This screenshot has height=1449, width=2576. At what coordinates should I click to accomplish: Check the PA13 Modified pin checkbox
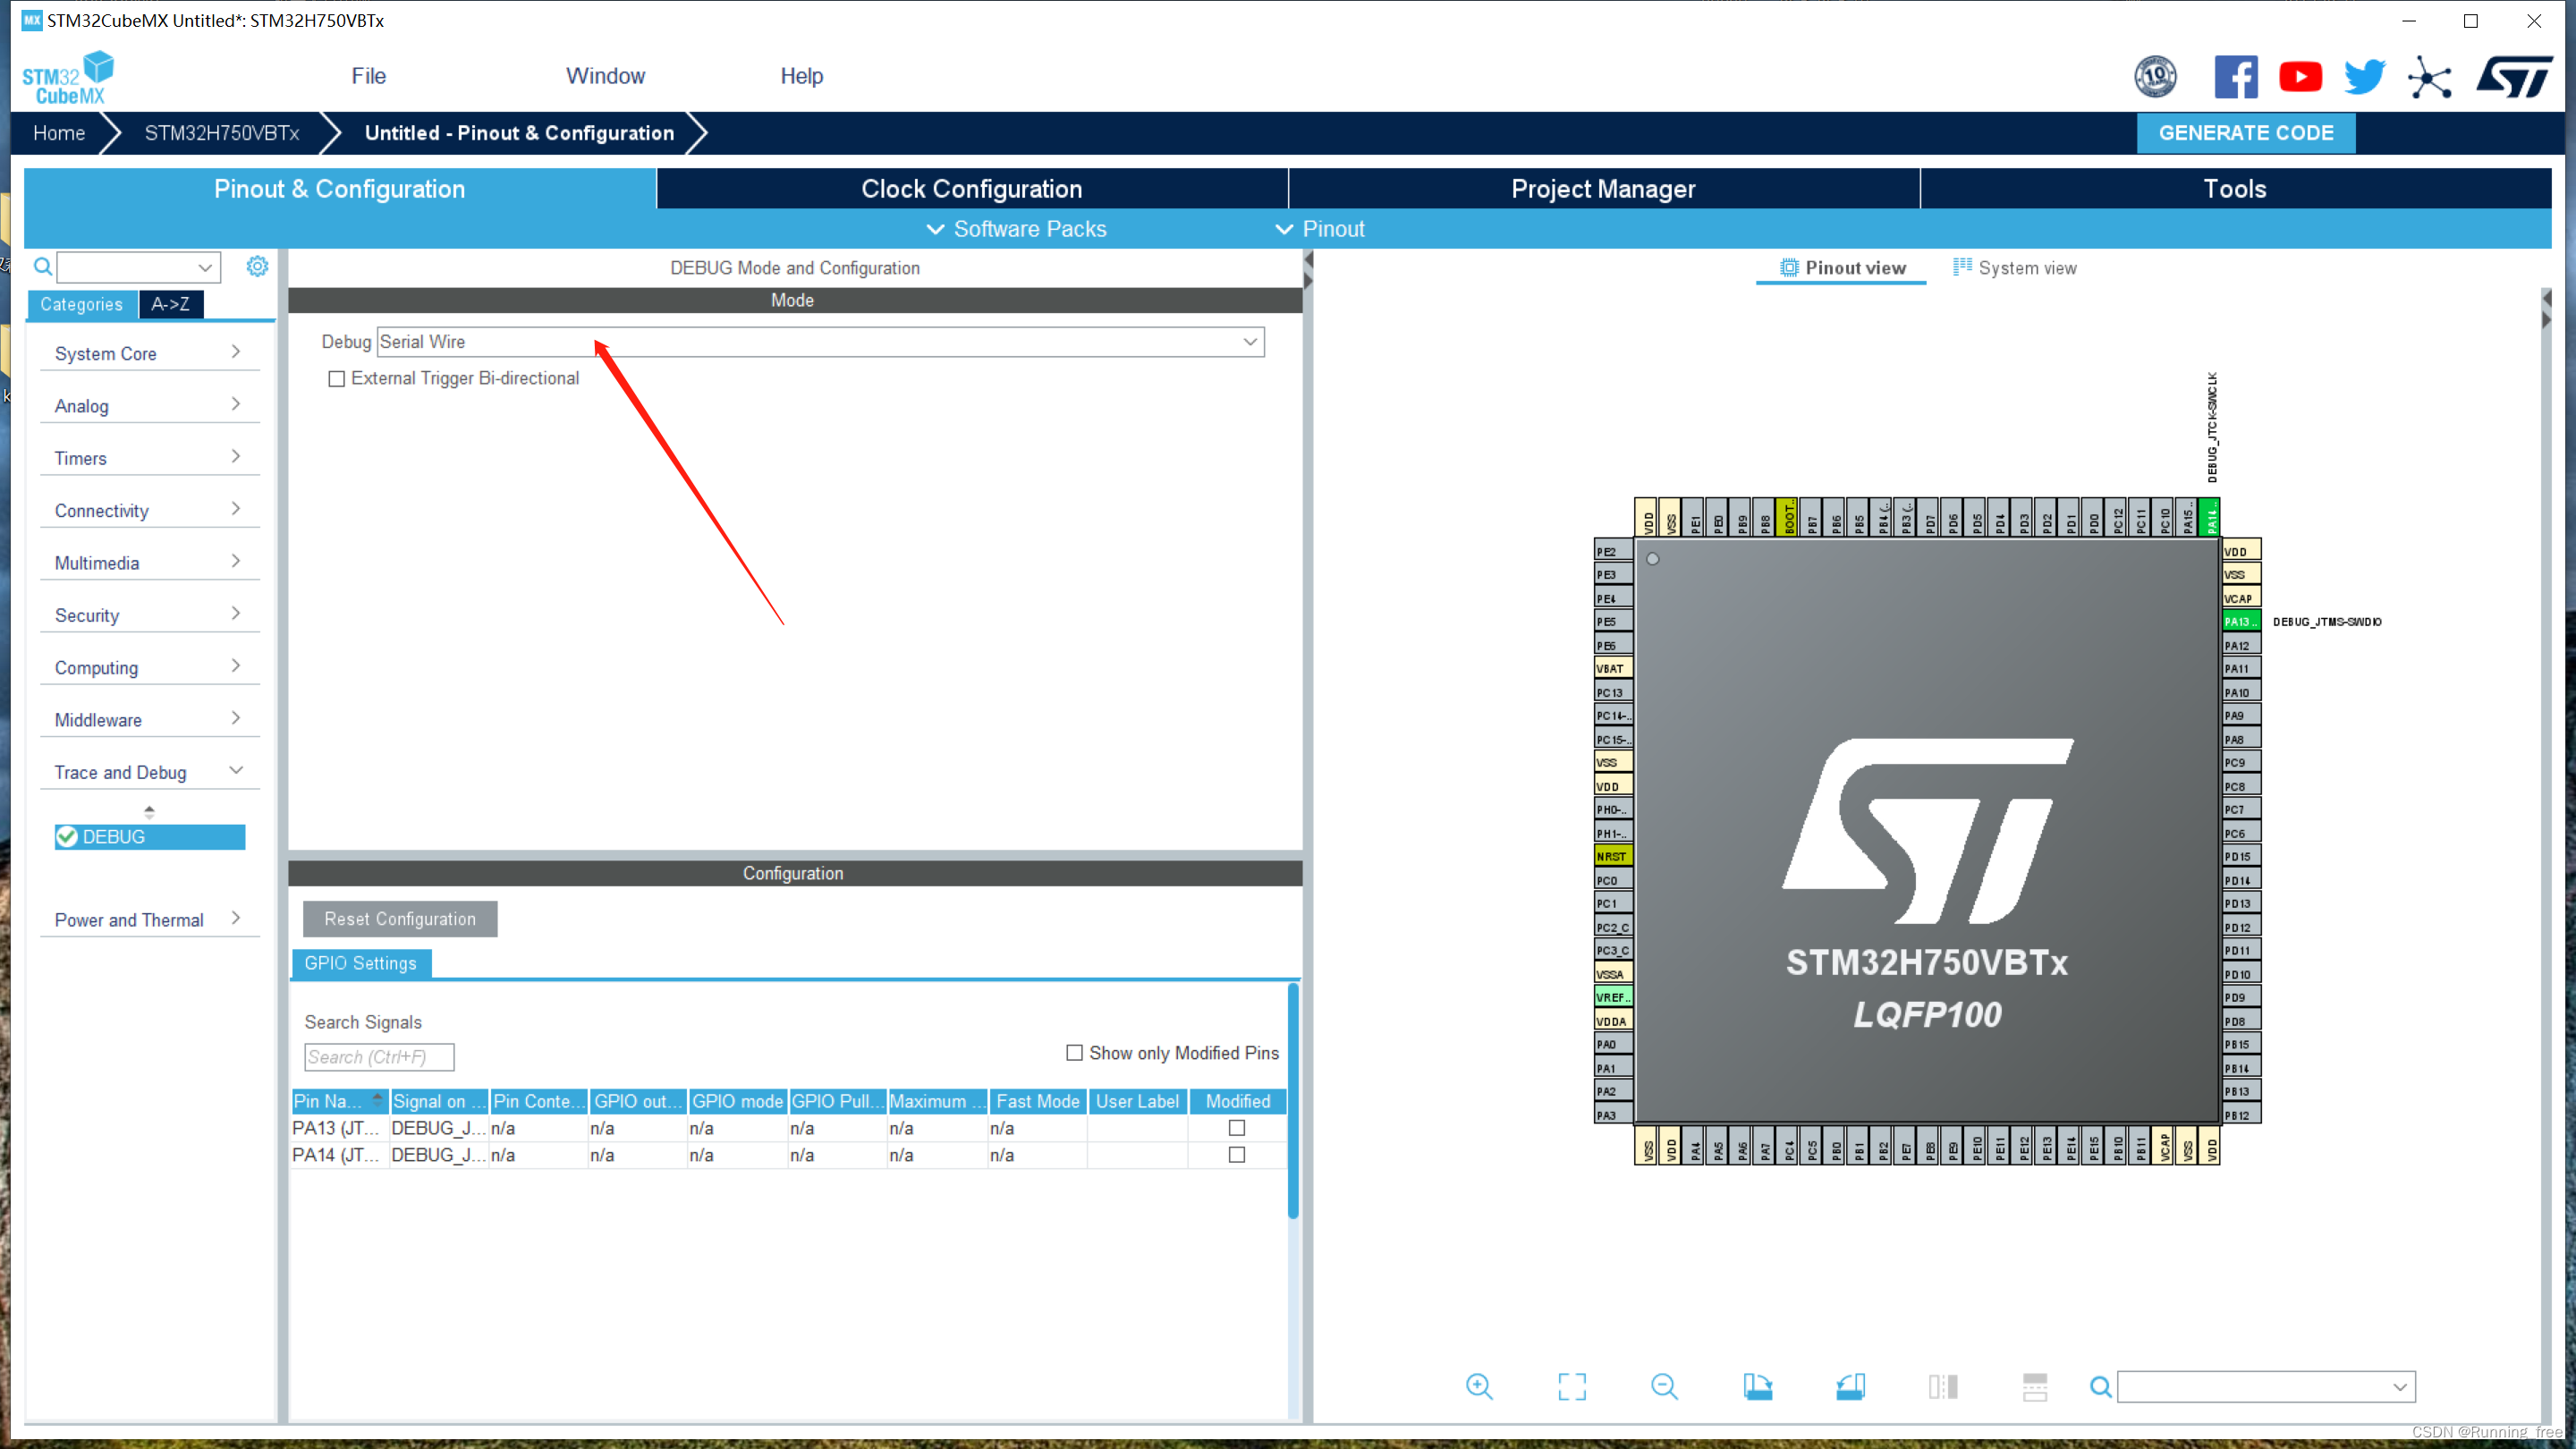(1237, 1127)
